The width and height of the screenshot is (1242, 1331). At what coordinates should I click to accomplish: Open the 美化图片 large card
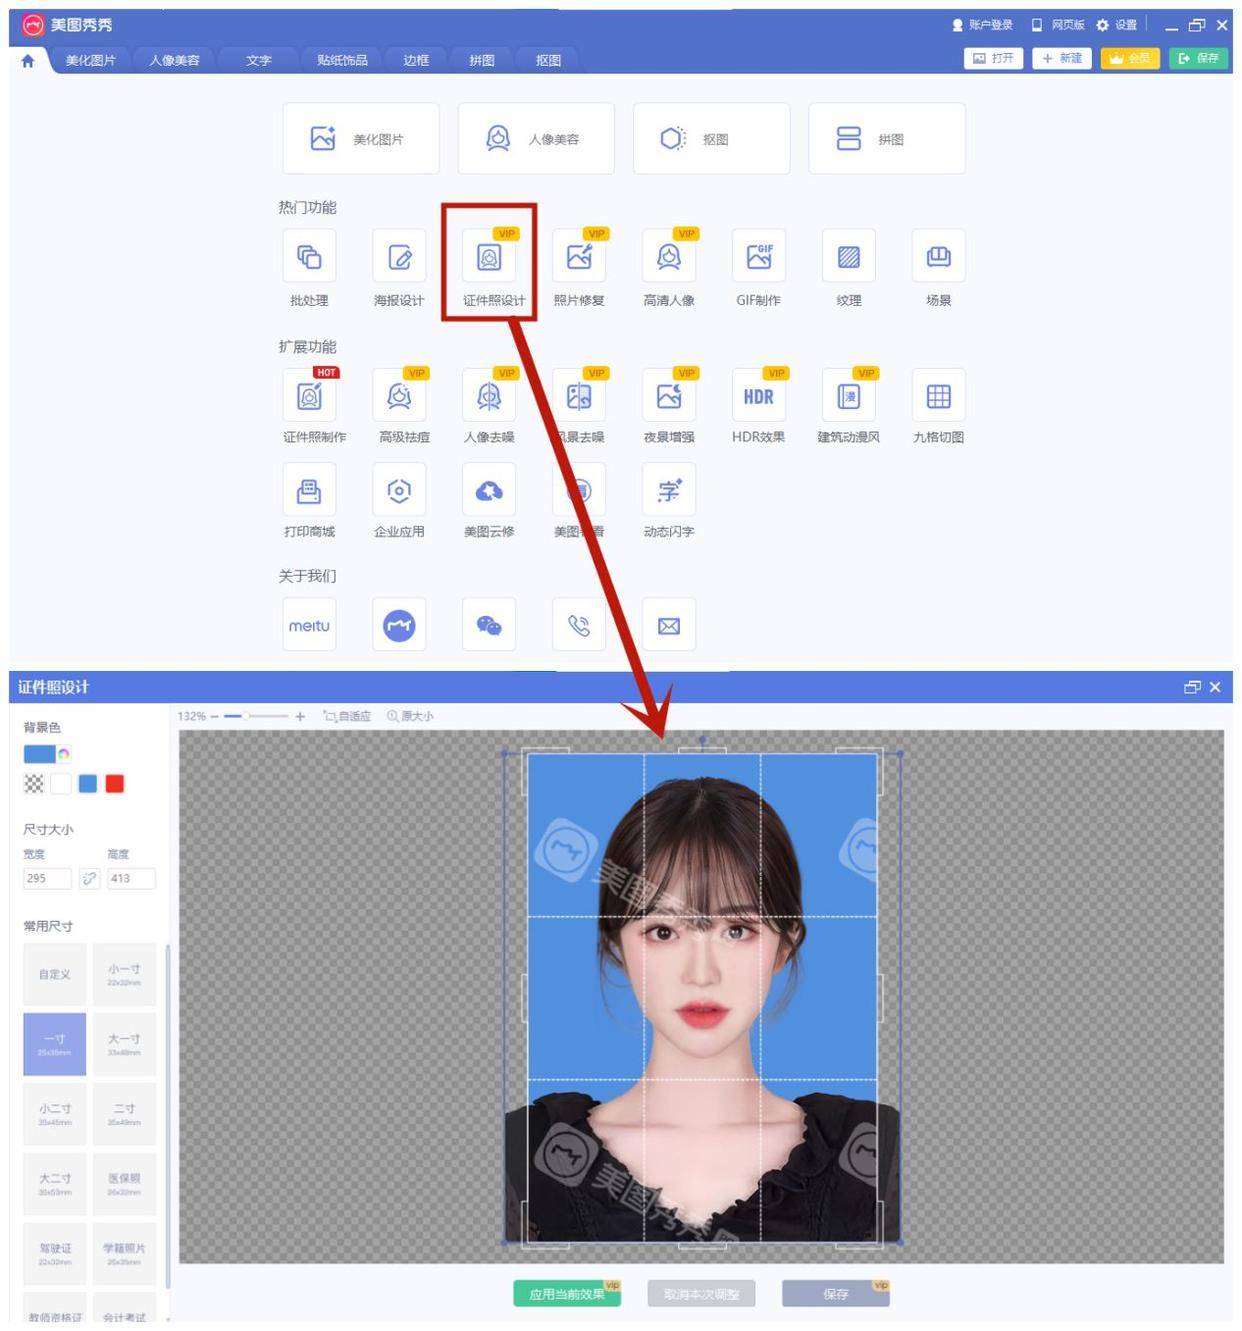point(361,139)
